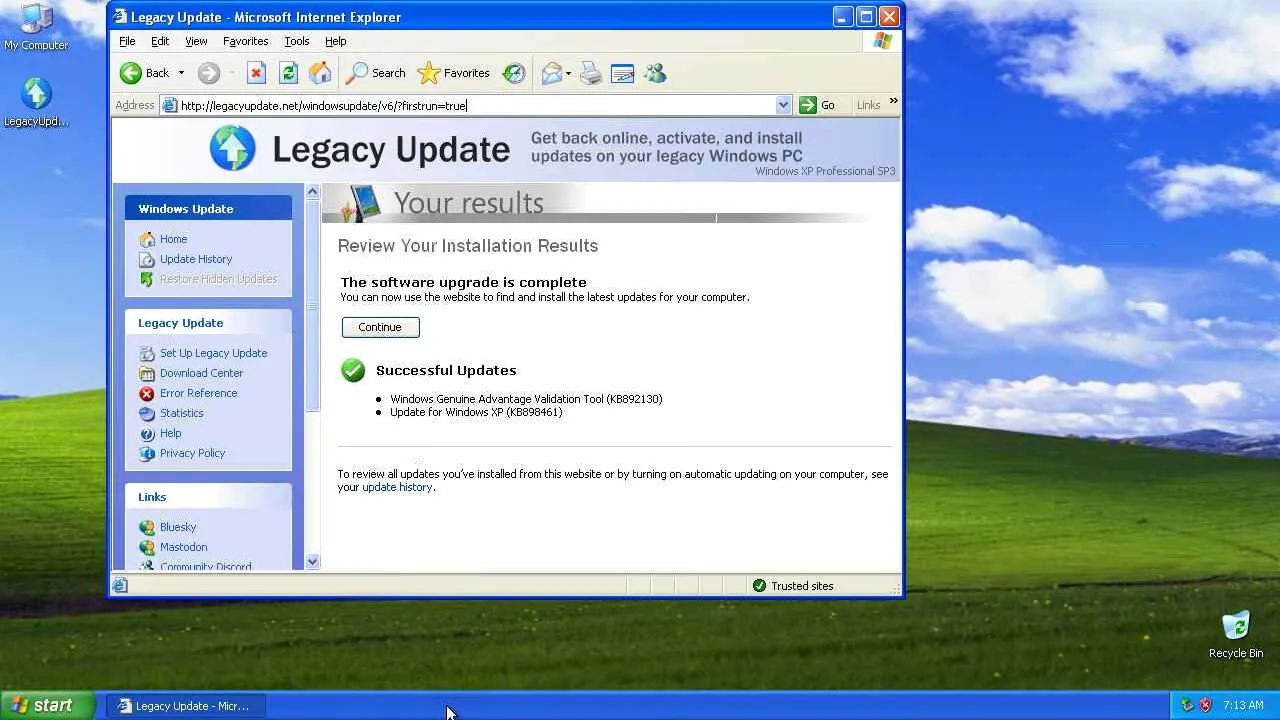Open the Privacy Policy link
The height and width of the screenshot is (720, 1280).
click(192, 453)
